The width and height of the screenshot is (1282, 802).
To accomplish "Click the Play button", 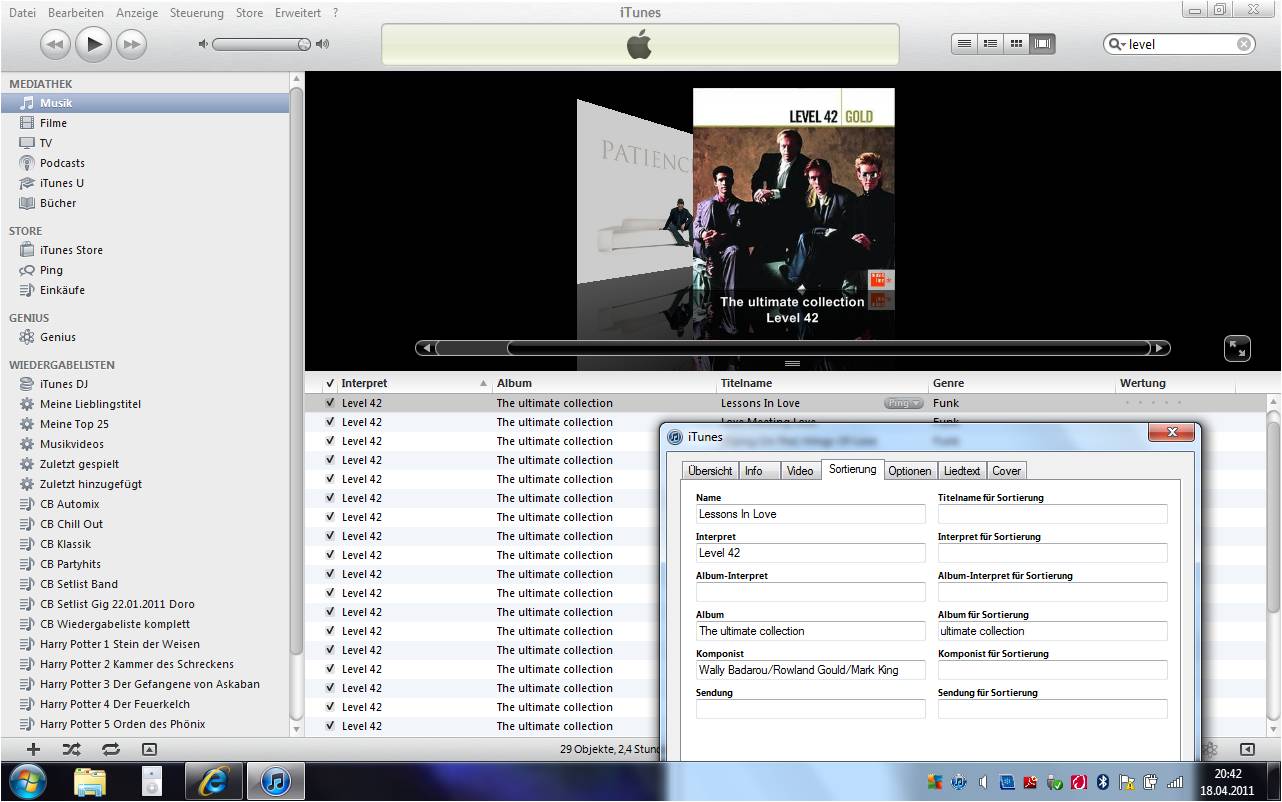I will [94, 43].
